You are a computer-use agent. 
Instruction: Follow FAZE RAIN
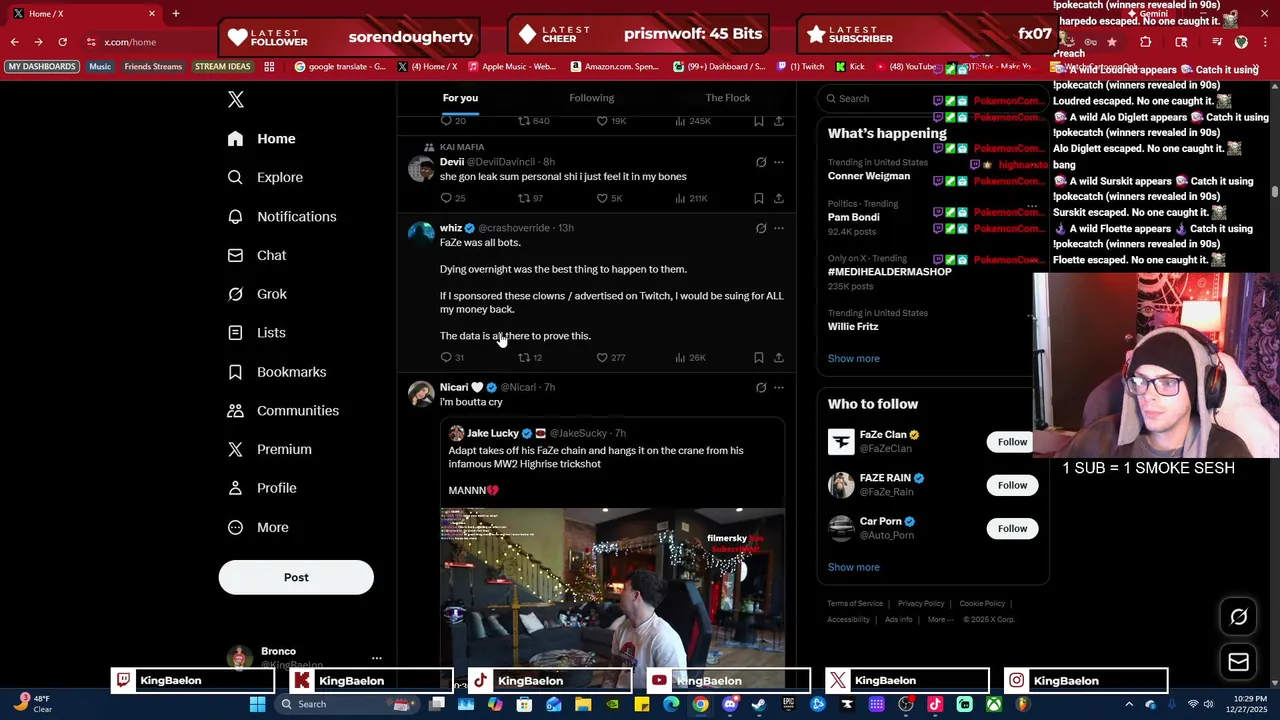point(1012,485)
